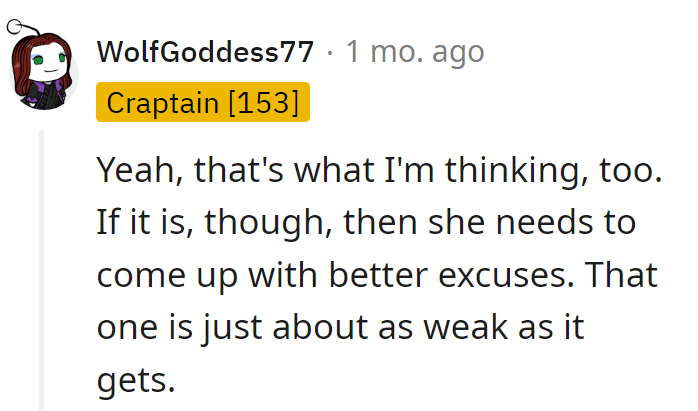
Task: Click the yellow "Craptain [153]" flair badge
Action: [203, 103]
